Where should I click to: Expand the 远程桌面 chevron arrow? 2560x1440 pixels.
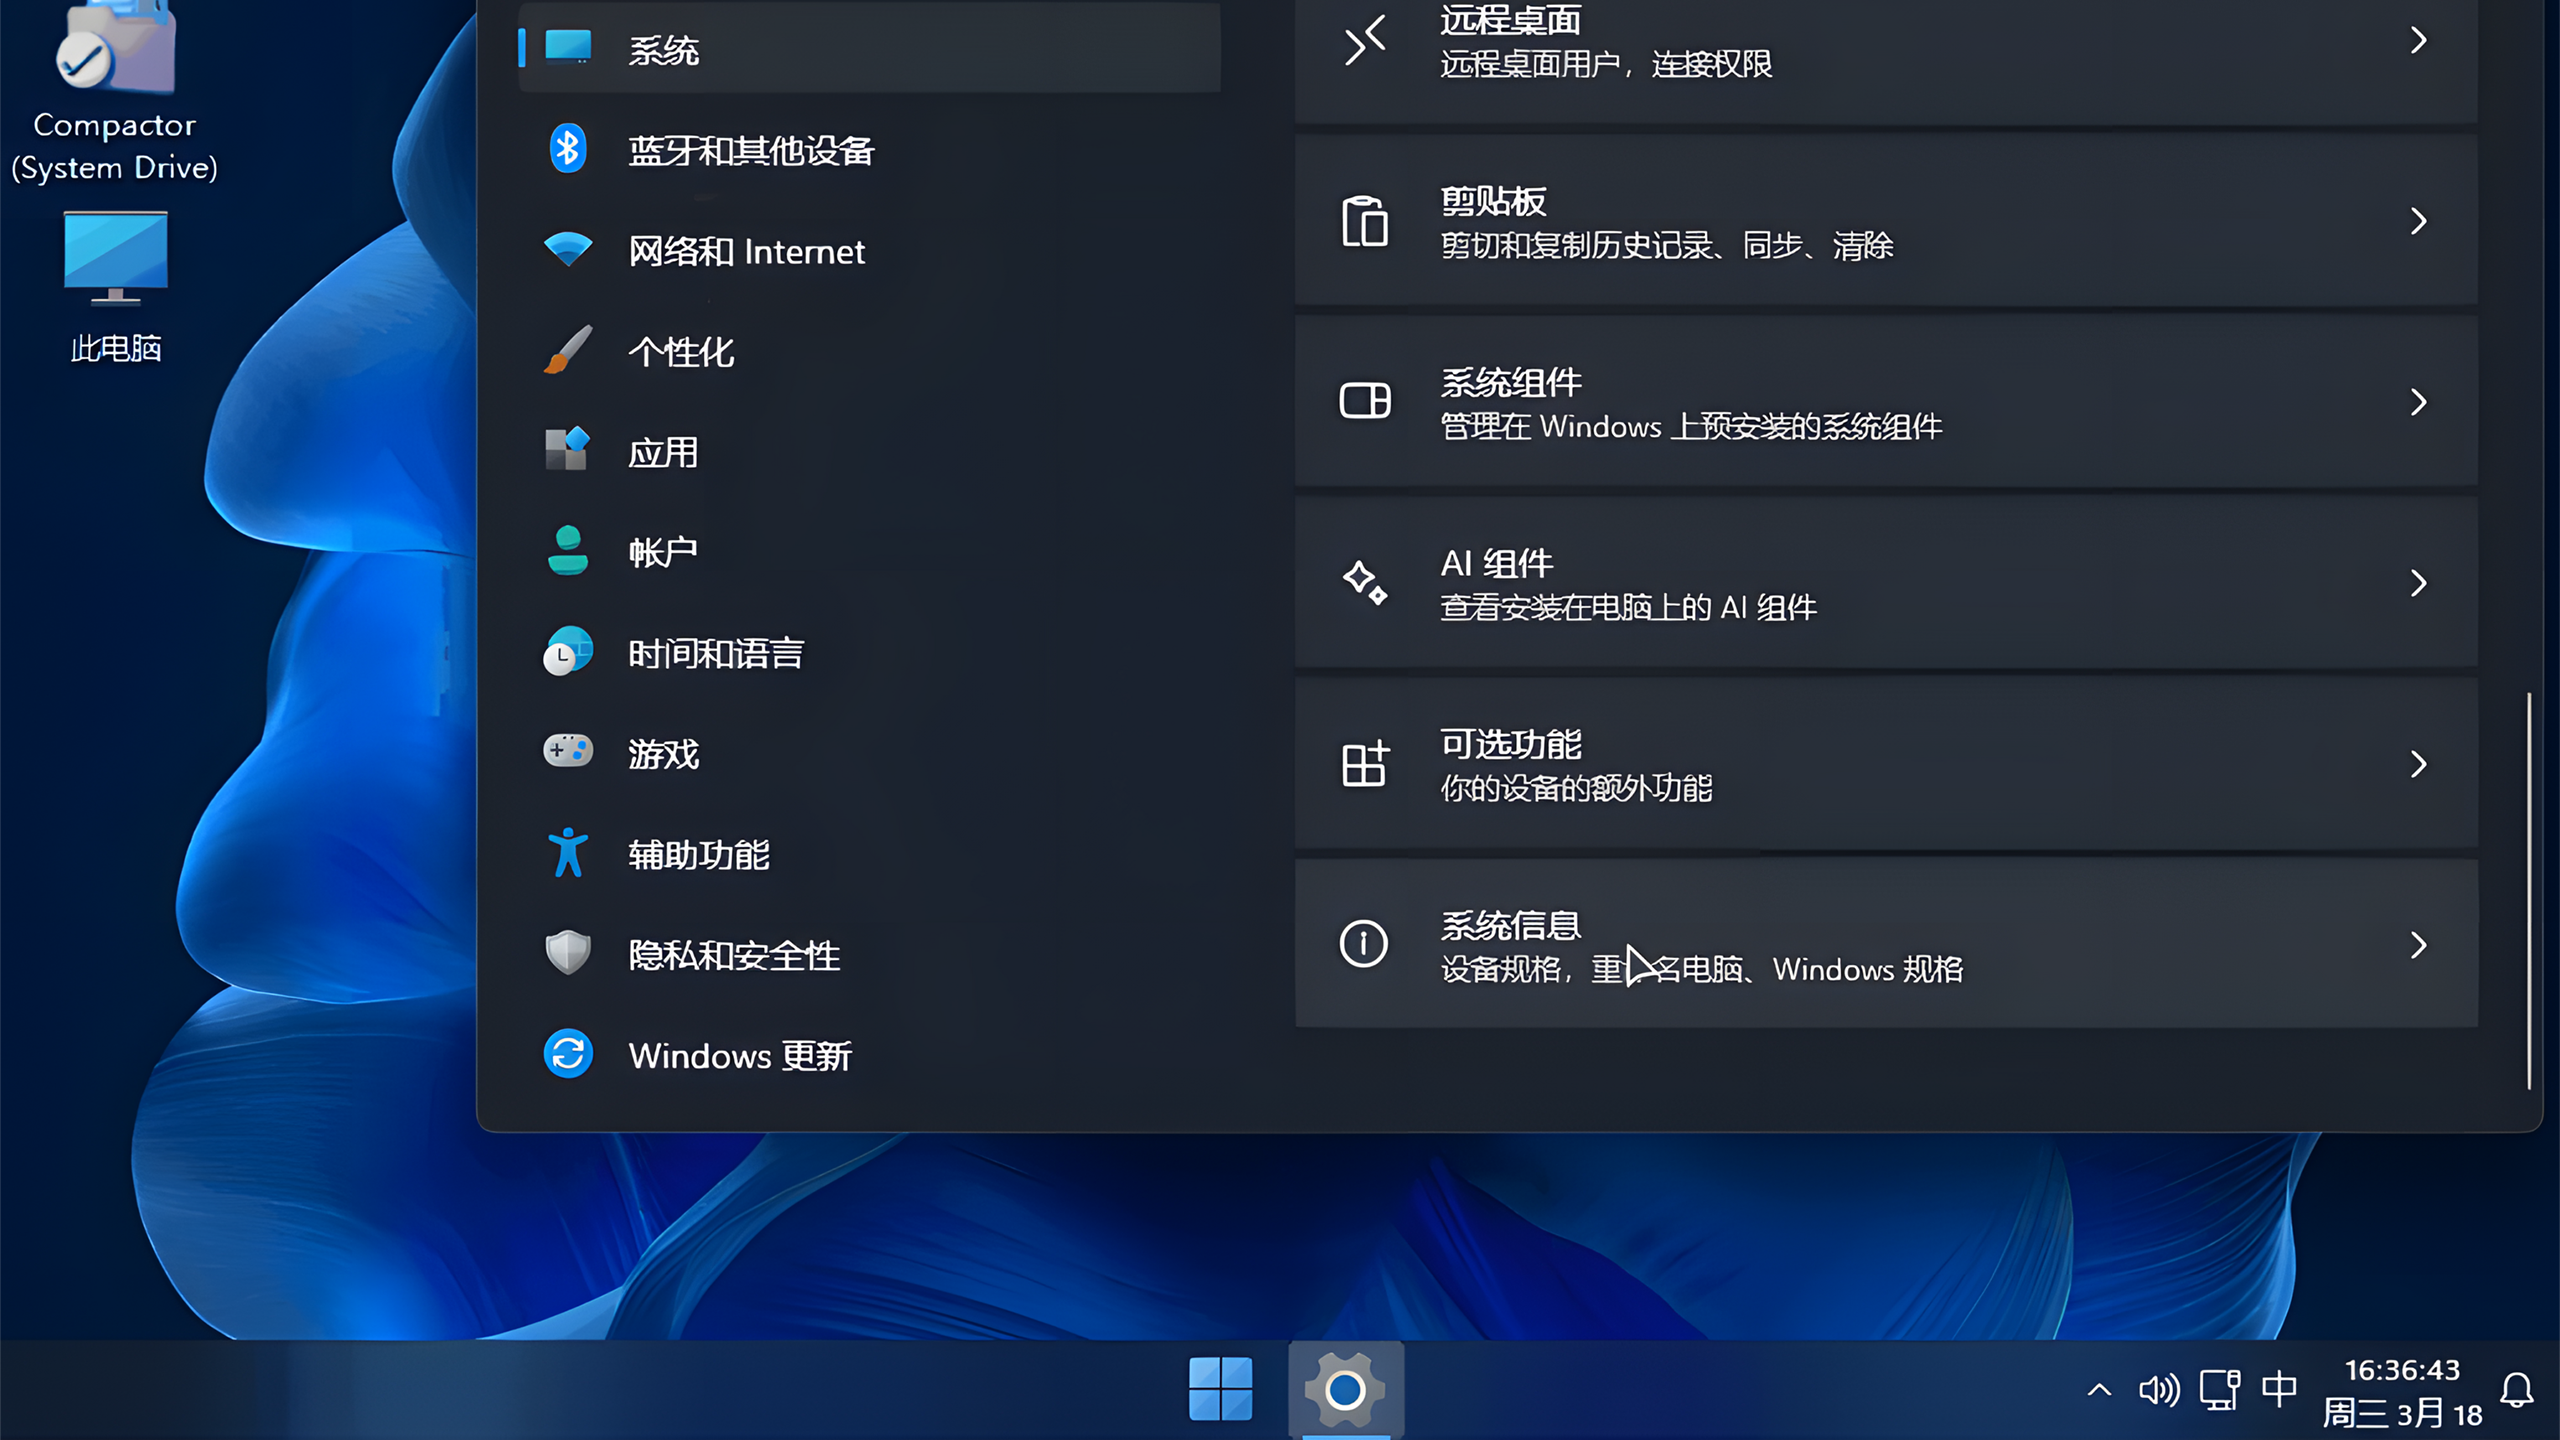point(2418,40)
